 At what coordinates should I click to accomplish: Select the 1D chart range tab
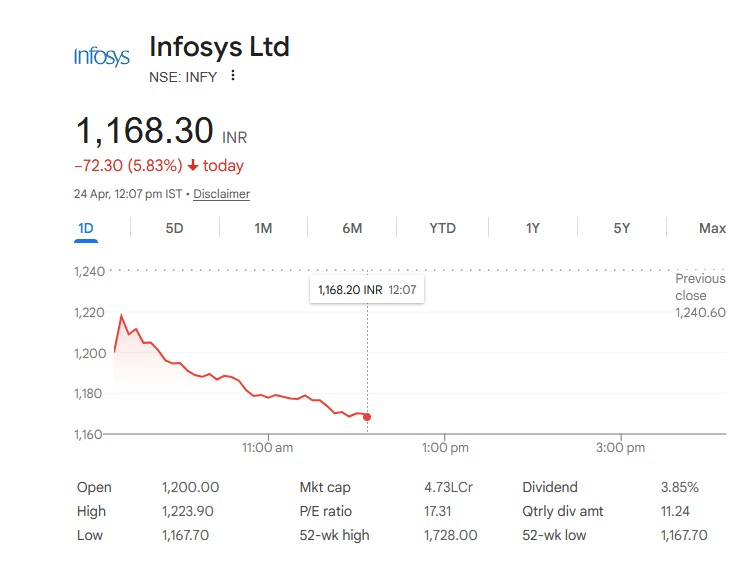click(86, 228)
